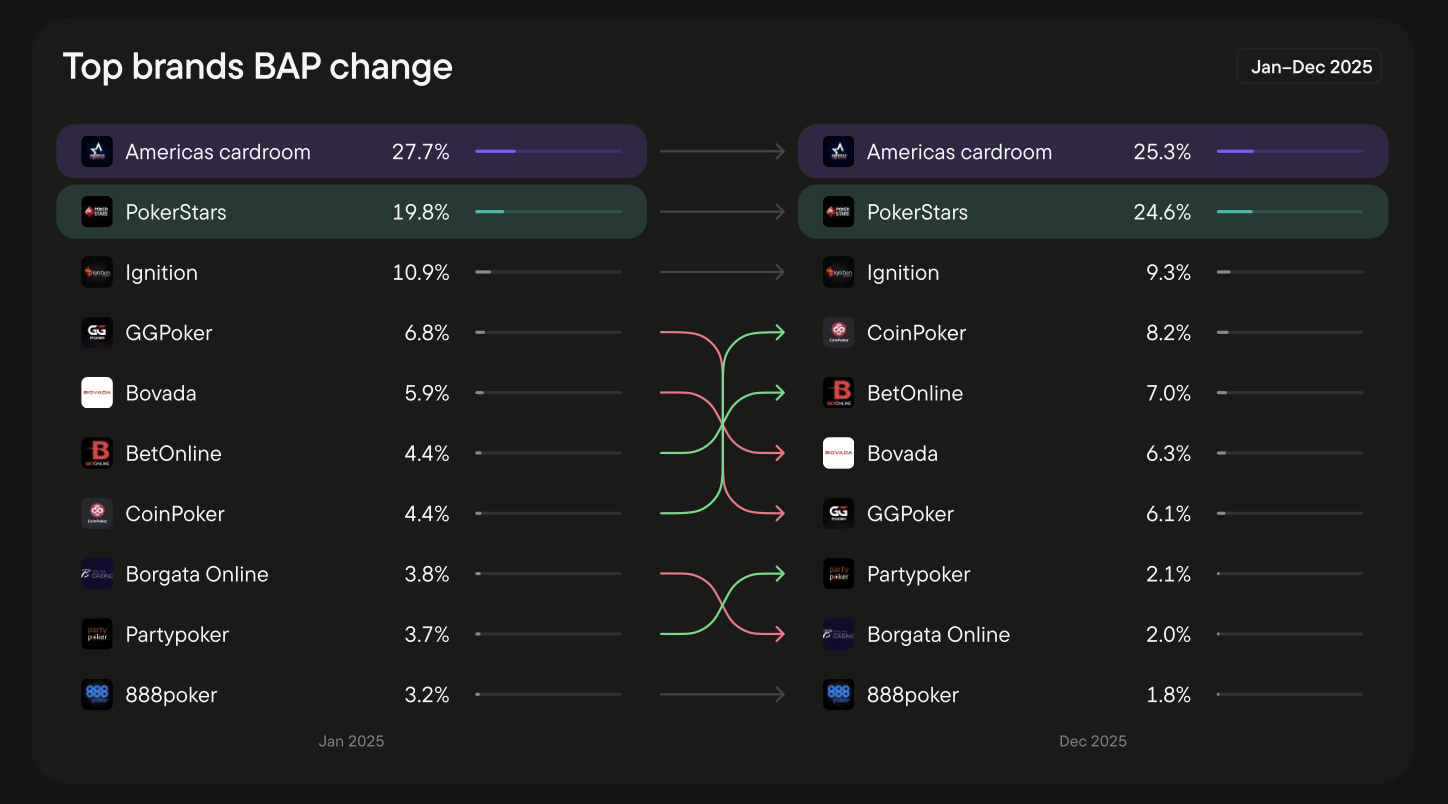
Task: Click the Borgata Online logo in Dec column
Action: pyautogui.click(x=838, y=634)
